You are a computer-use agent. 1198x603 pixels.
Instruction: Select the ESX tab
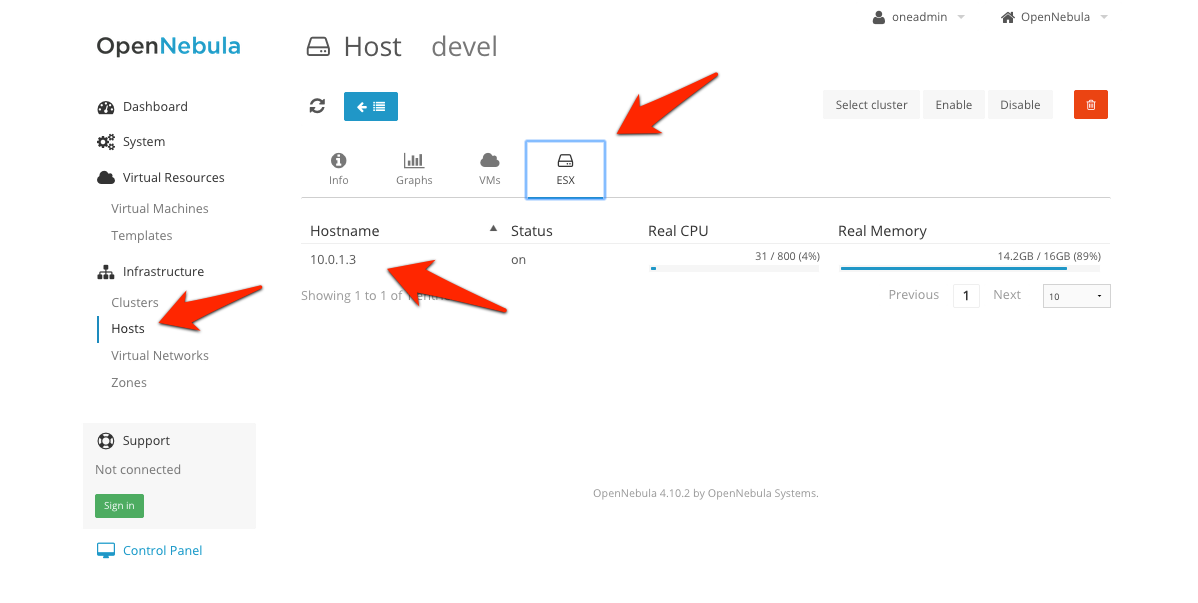tap(565, 169)
